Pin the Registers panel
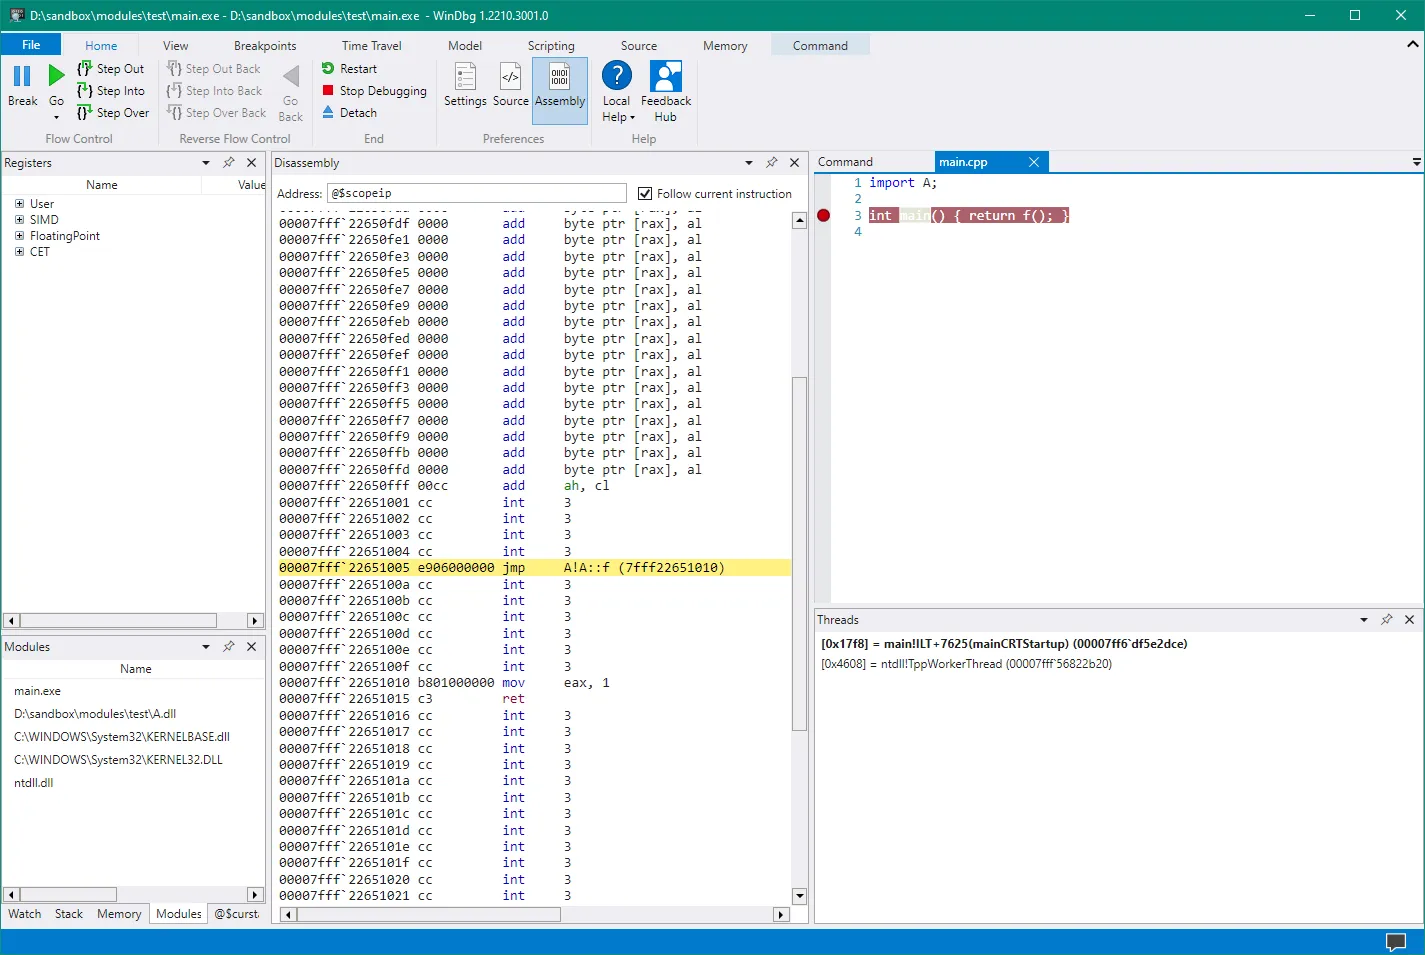This screenshot has height=955, width=1425. 229,162
